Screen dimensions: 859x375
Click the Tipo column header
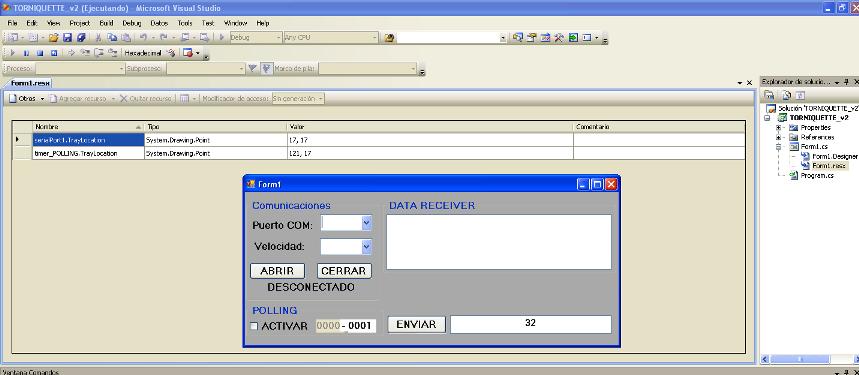215,127
